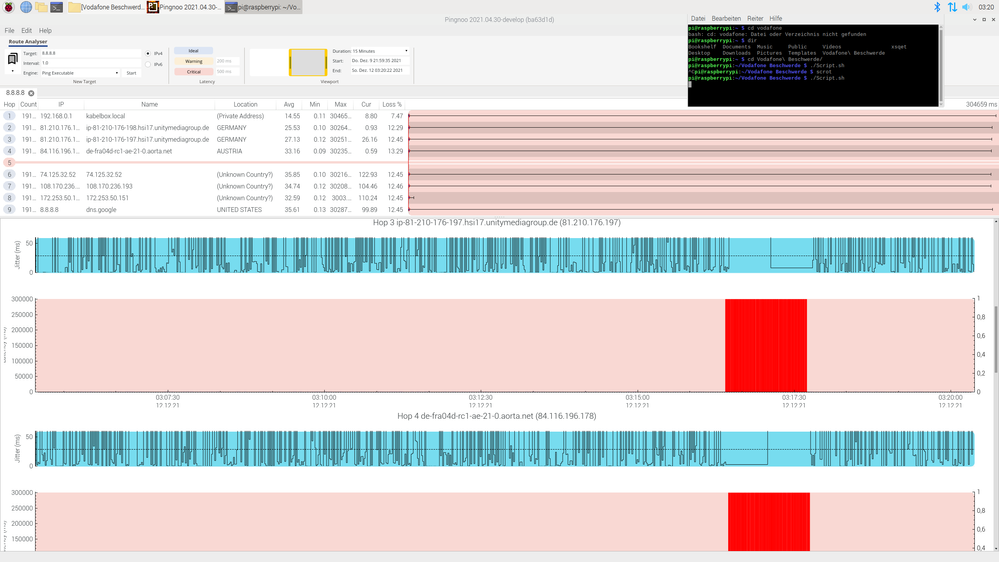Open the Bearbeiten menu in terminal
Screen dimensions: 999x562
(725, 18)
